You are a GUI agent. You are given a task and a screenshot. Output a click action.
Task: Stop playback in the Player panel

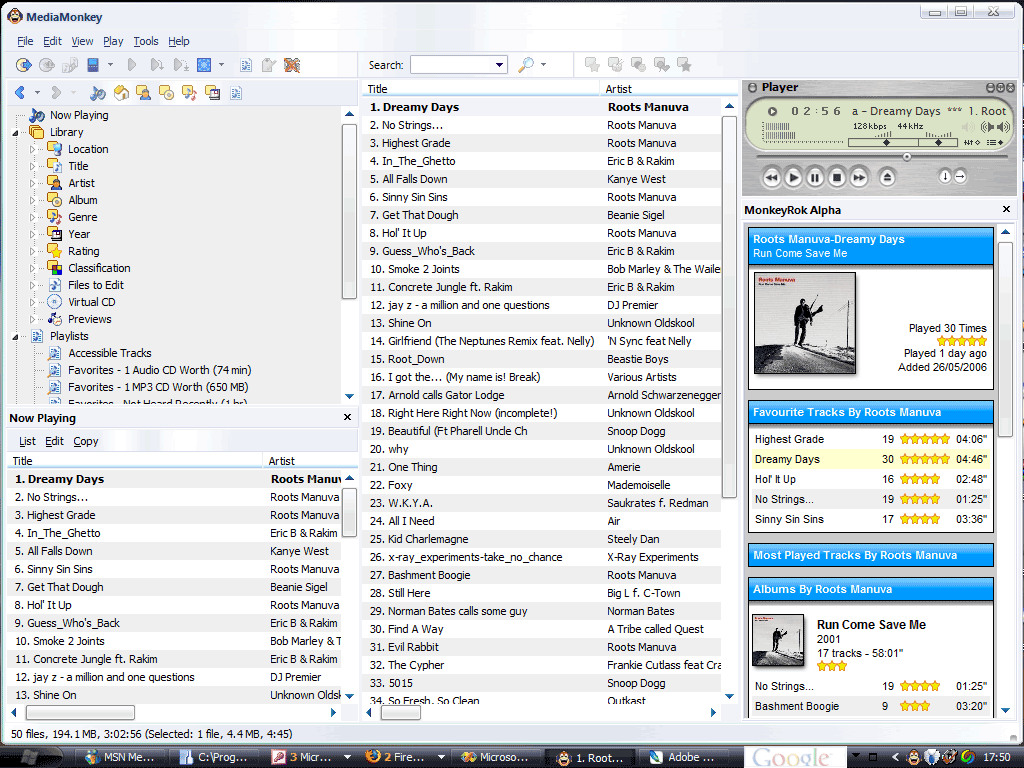[x=837, y=177]
